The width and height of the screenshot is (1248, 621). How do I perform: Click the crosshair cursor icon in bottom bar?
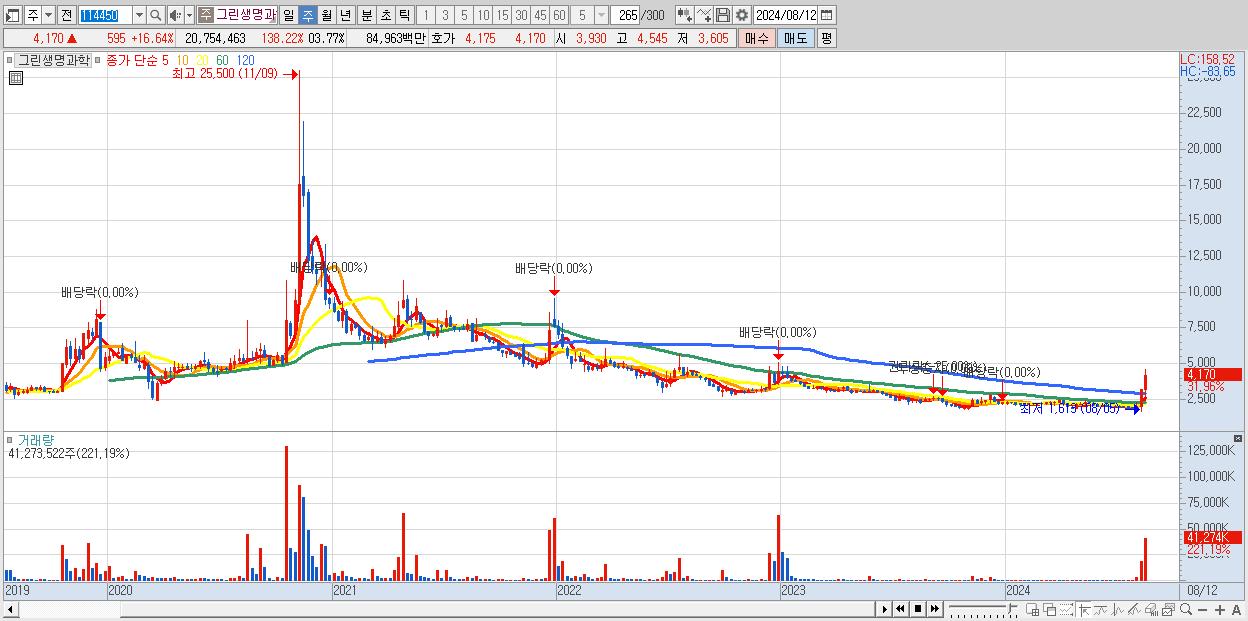pos(1084,609)
